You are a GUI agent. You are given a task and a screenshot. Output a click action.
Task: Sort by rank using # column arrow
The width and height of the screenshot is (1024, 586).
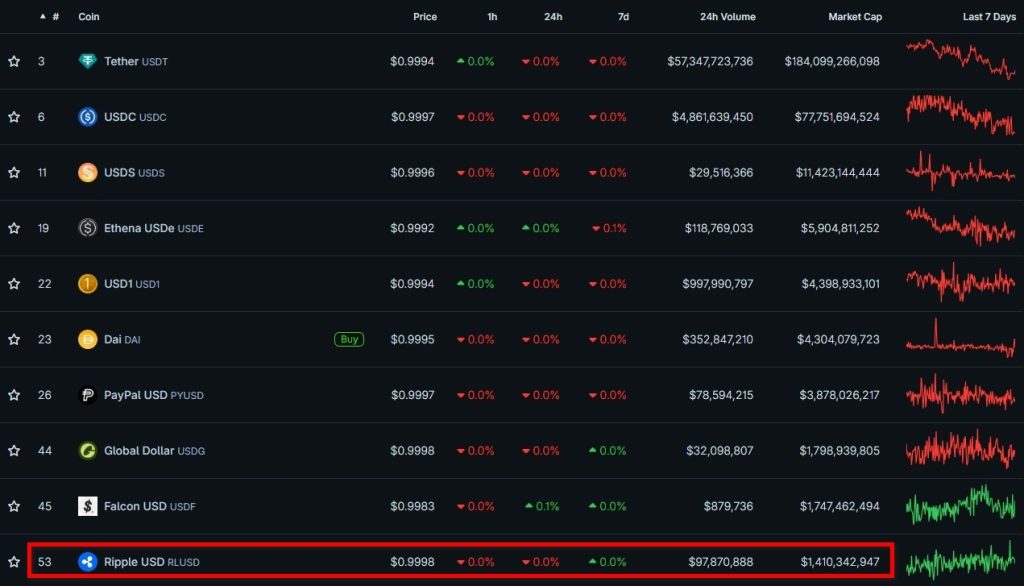pos(42,17)
